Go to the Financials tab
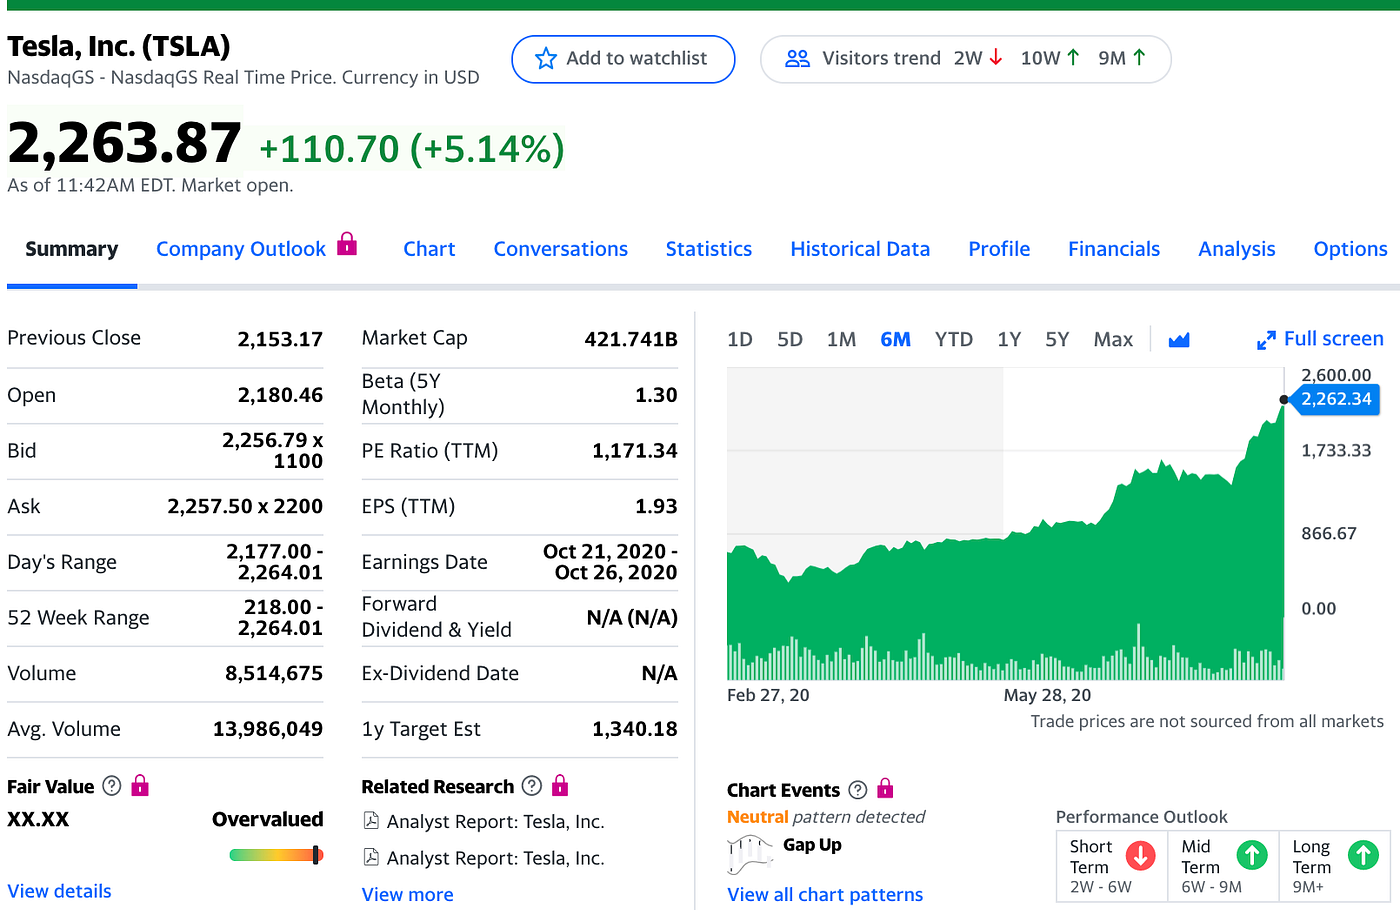Image resolution: width=1400 pixels, height=910 pixels. coord(1114,249)
